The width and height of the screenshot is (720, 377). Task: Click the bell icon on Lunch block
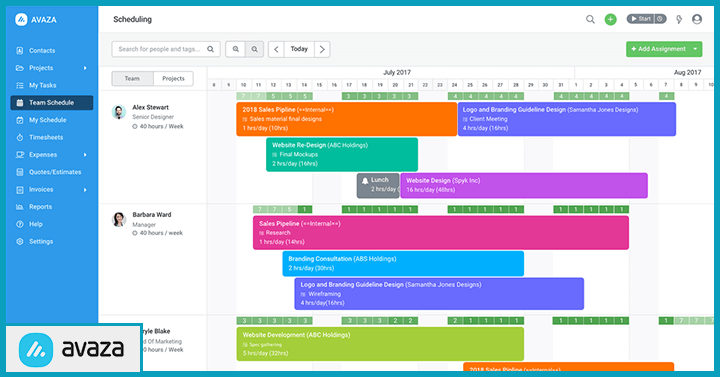pyautogui.click(x=365, y=181)
